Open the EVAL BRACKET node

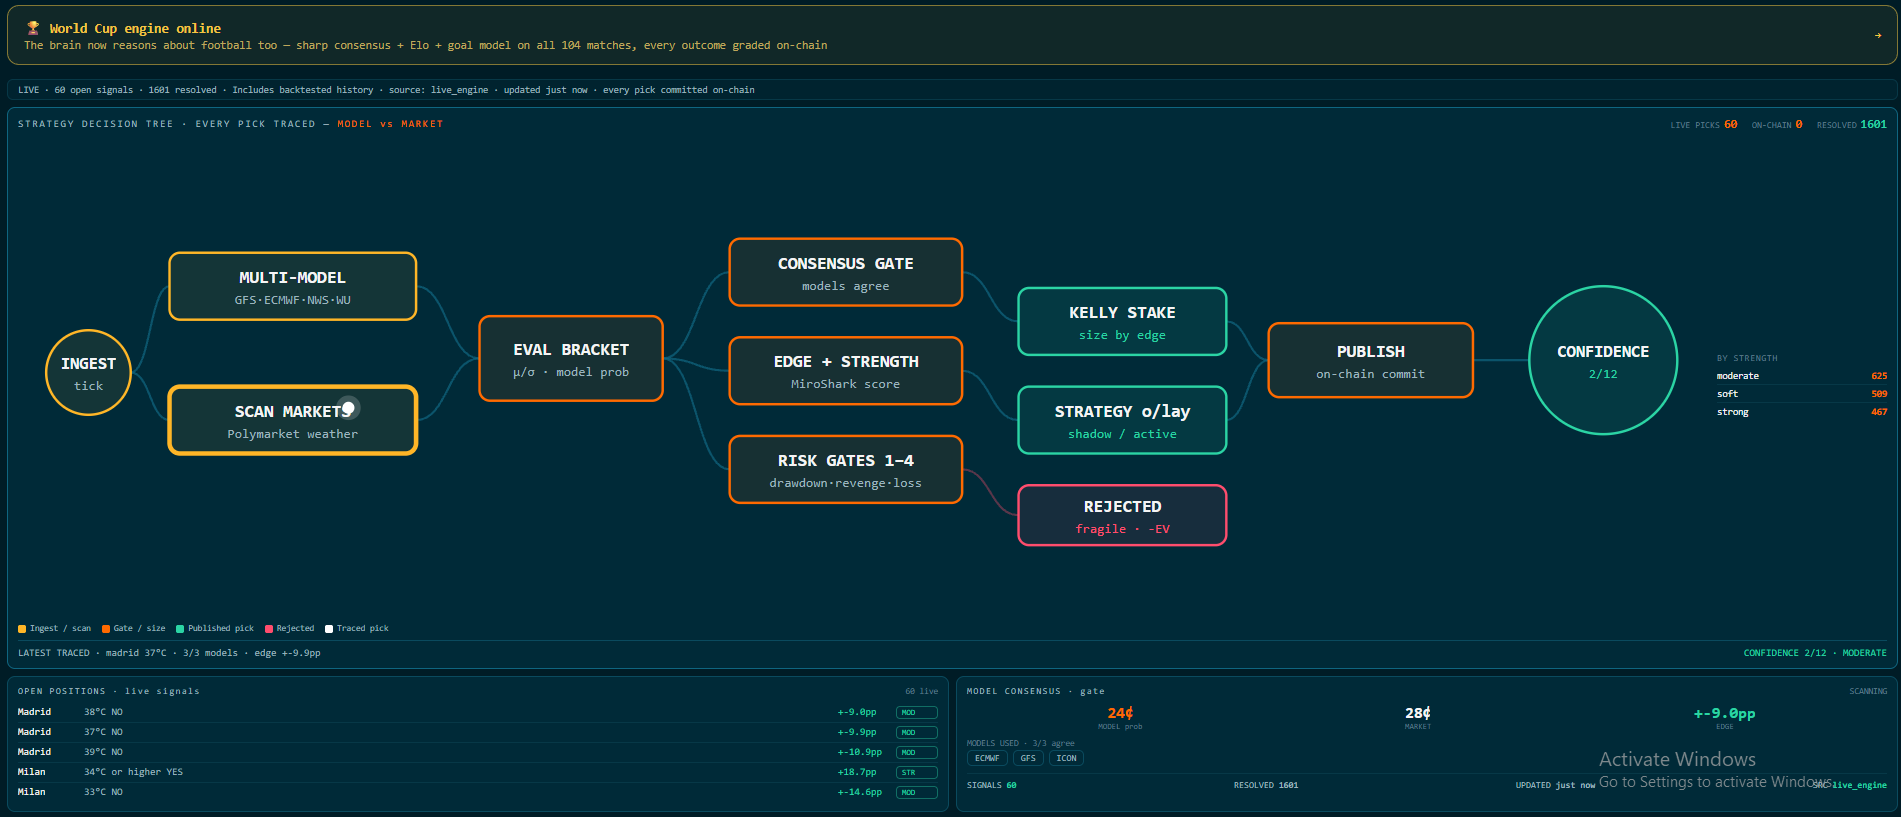point(571,359)
